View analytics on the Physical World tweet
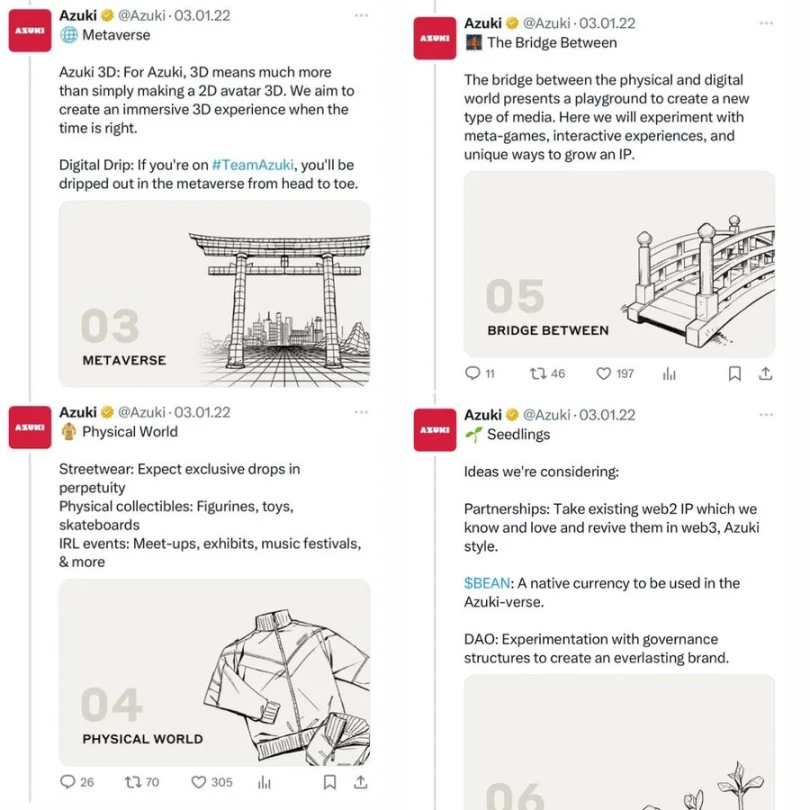 [263, 781]
